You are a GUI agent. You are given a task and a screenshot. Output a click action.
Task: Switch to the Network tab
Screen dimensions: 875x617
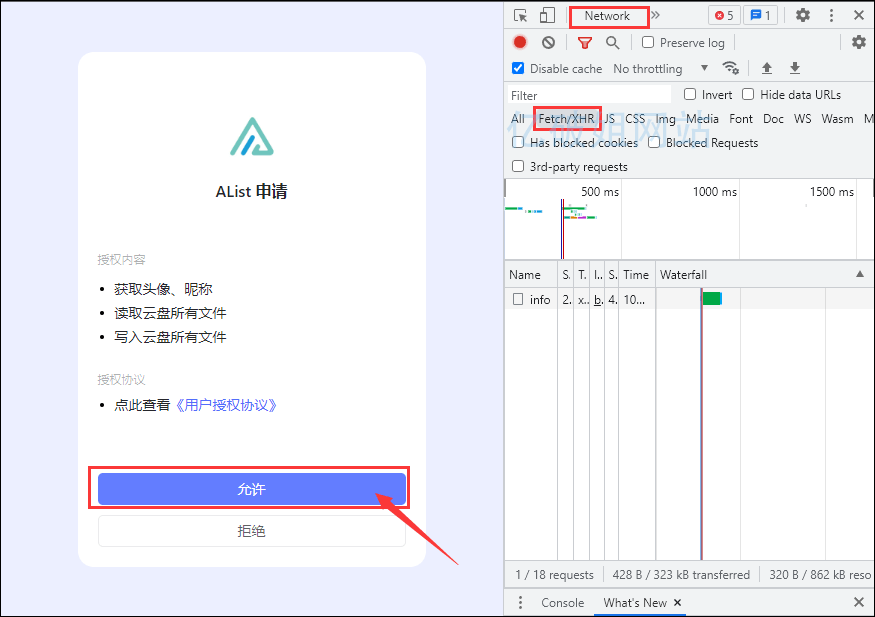tap(607, 16)
